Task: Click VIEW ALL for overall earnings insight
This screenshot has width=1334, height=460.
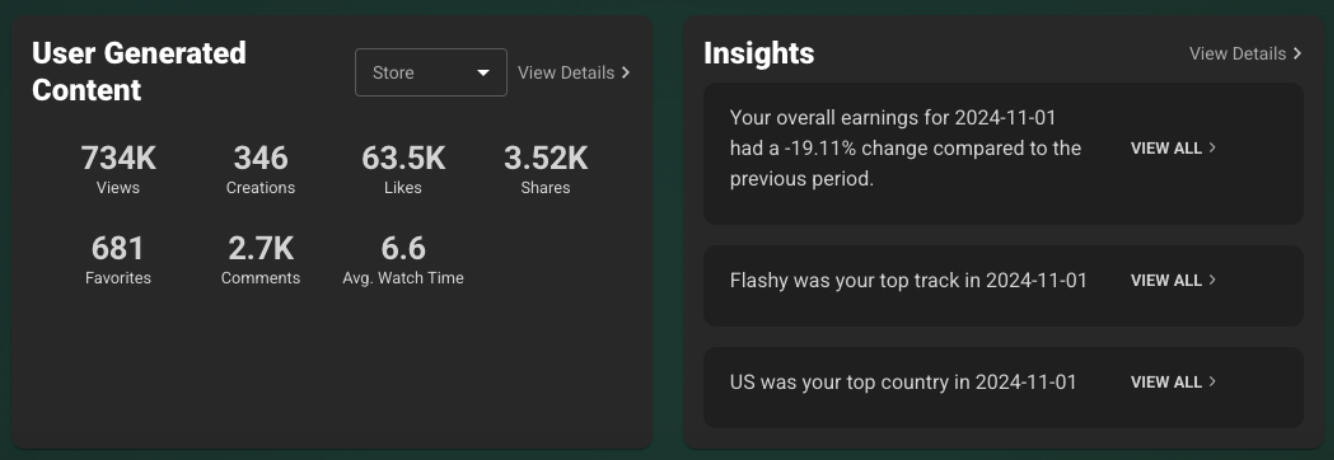Action: (x=1166, y=148)
